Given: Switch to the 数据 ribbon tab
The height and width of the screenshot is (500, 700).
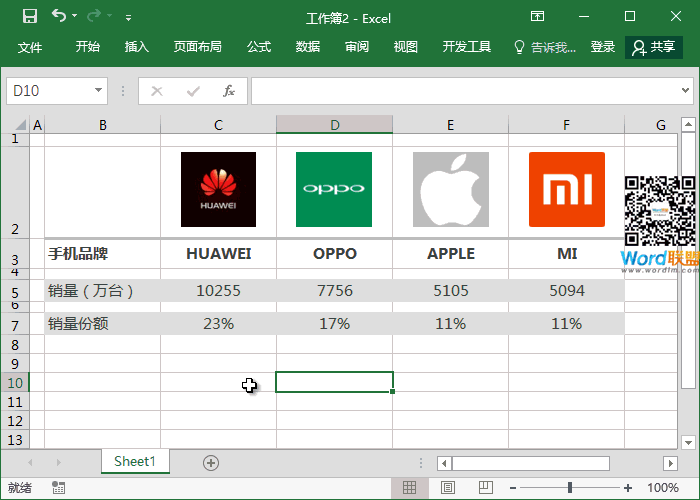Looking at the screenshot, I should (x=308, y=46).
